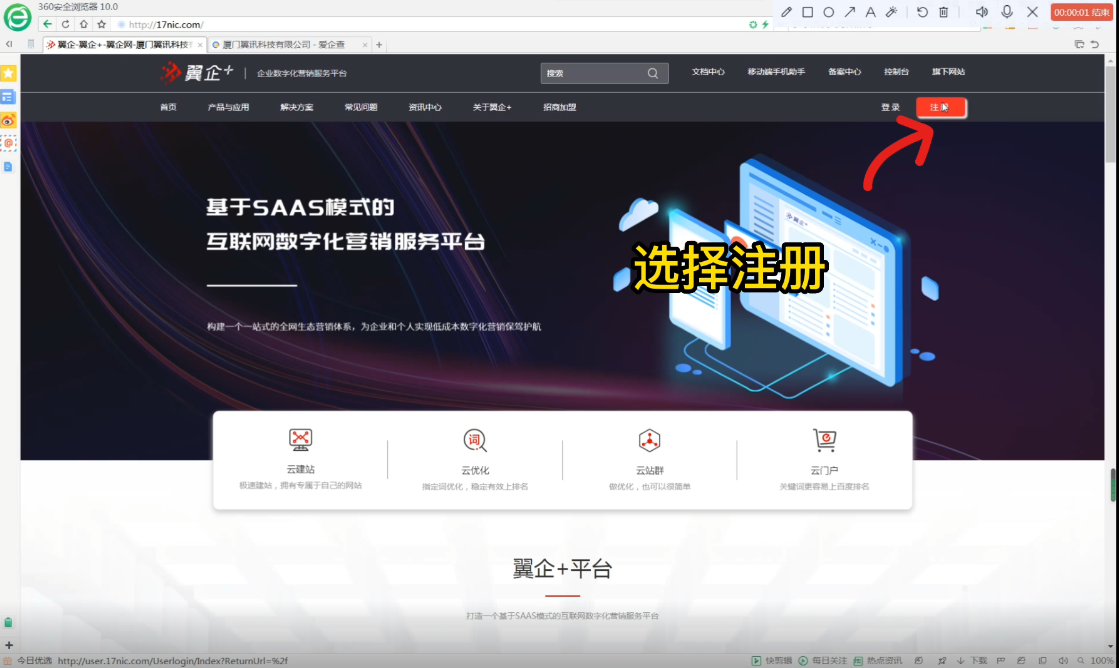Select the text annotation tool
Image resolution: width=1119 pixels, height=668 pixels.
(x=871, y=12)
